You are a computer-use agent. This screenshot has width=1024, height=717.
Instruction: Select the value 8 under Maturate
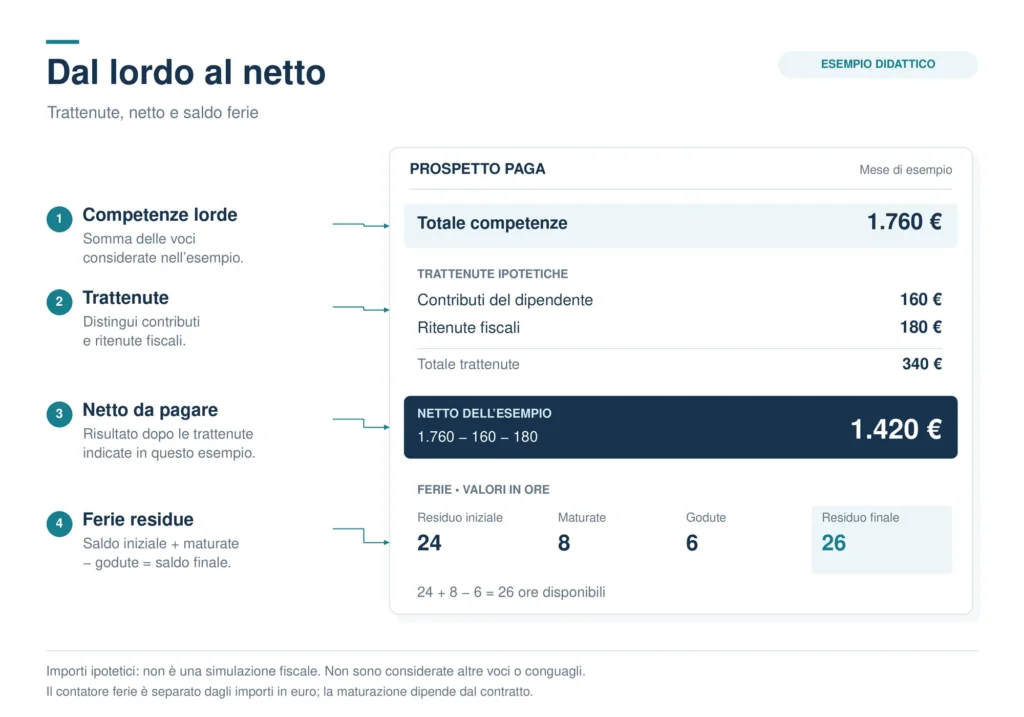564,543
